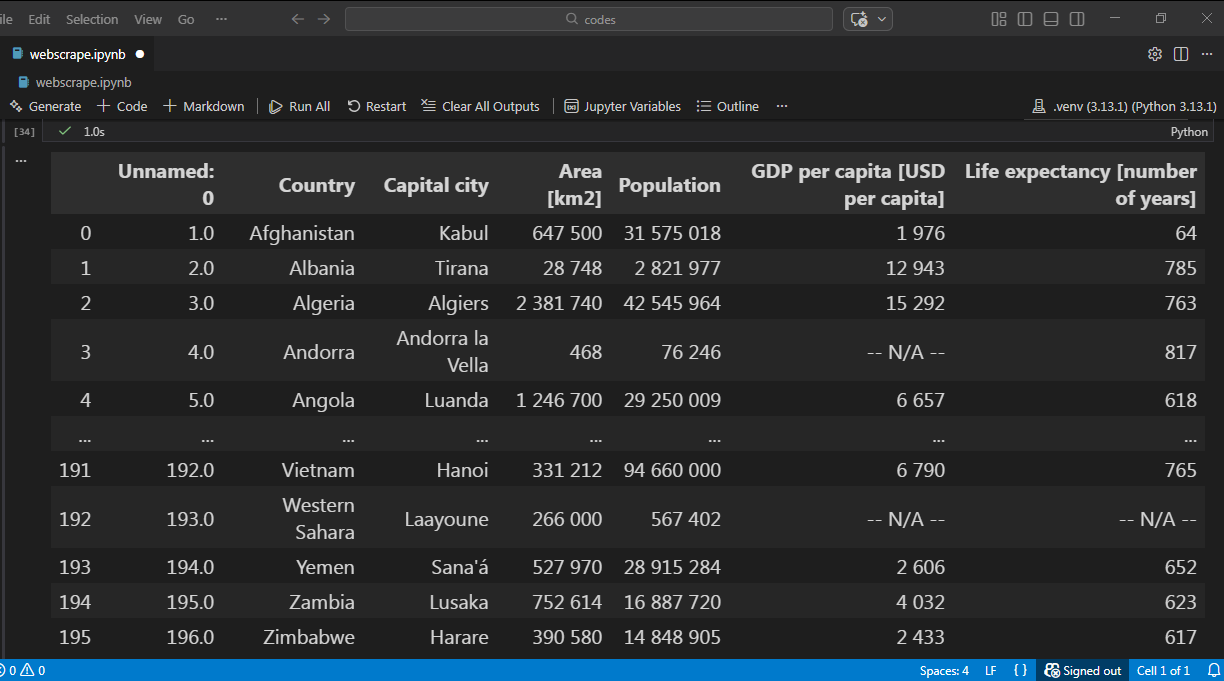Click Generate sparkle icon in toolbar
Screen dimensions: 1224x681
(16, 106)
